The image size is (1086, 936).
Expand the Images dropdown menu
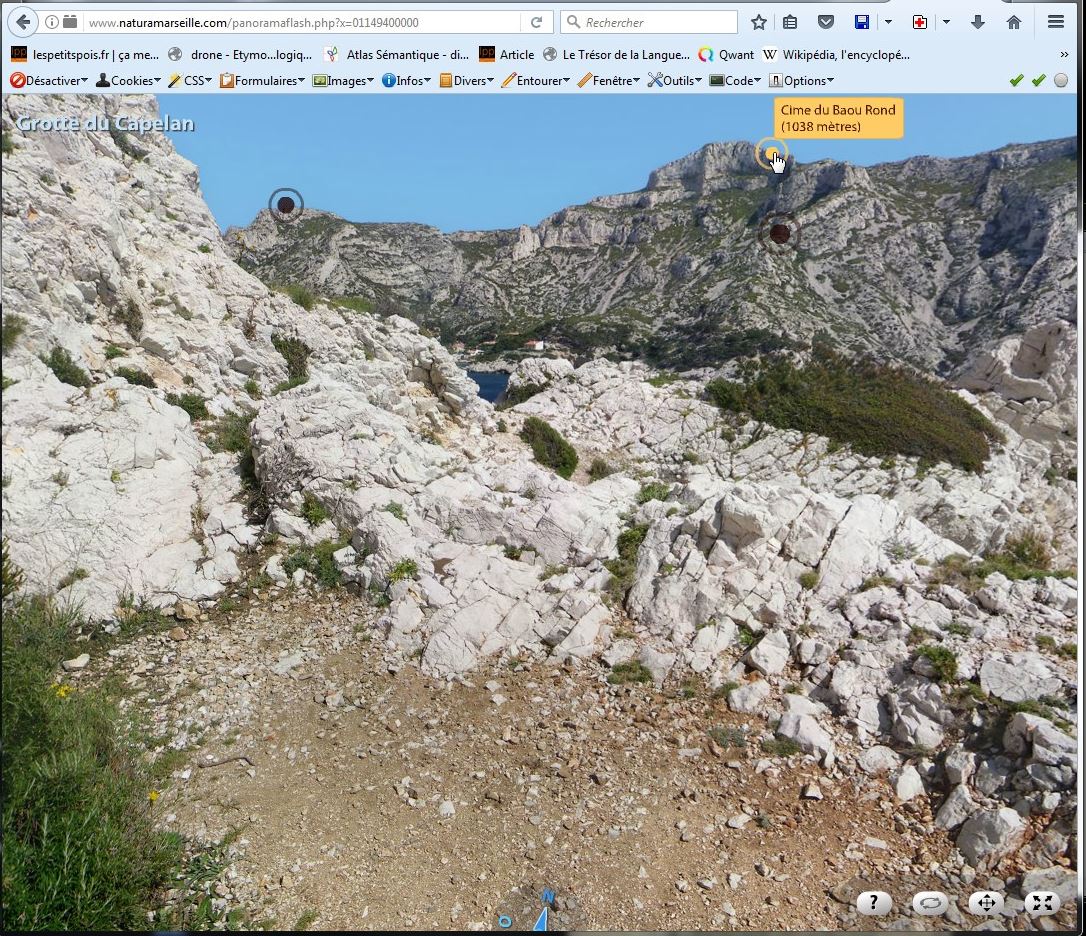[343, 80]
